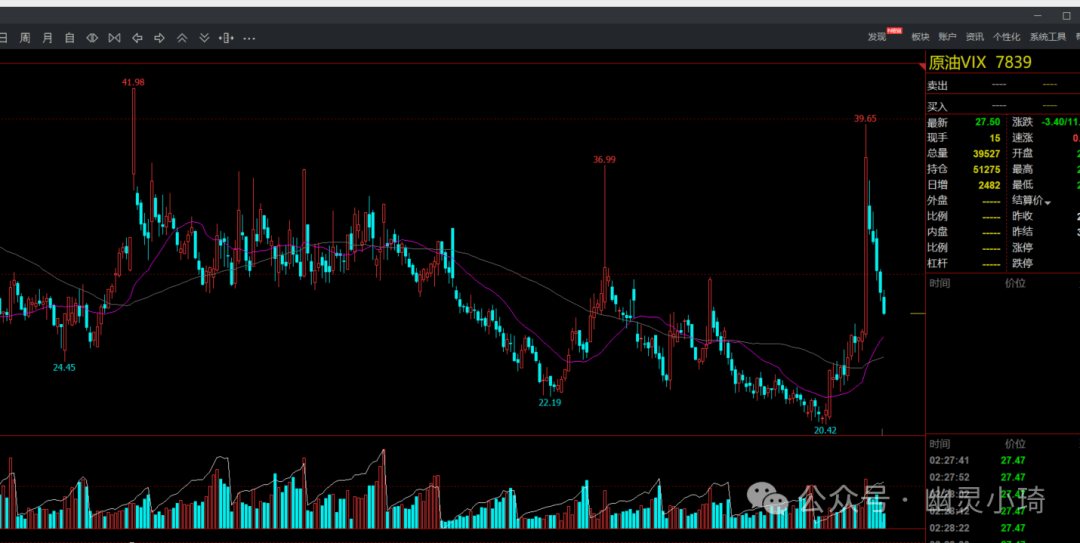This screenshot has width=1080, height=543.
Task: Expand the 结算价 dropdown arrow
Action: pos(1048,202)
